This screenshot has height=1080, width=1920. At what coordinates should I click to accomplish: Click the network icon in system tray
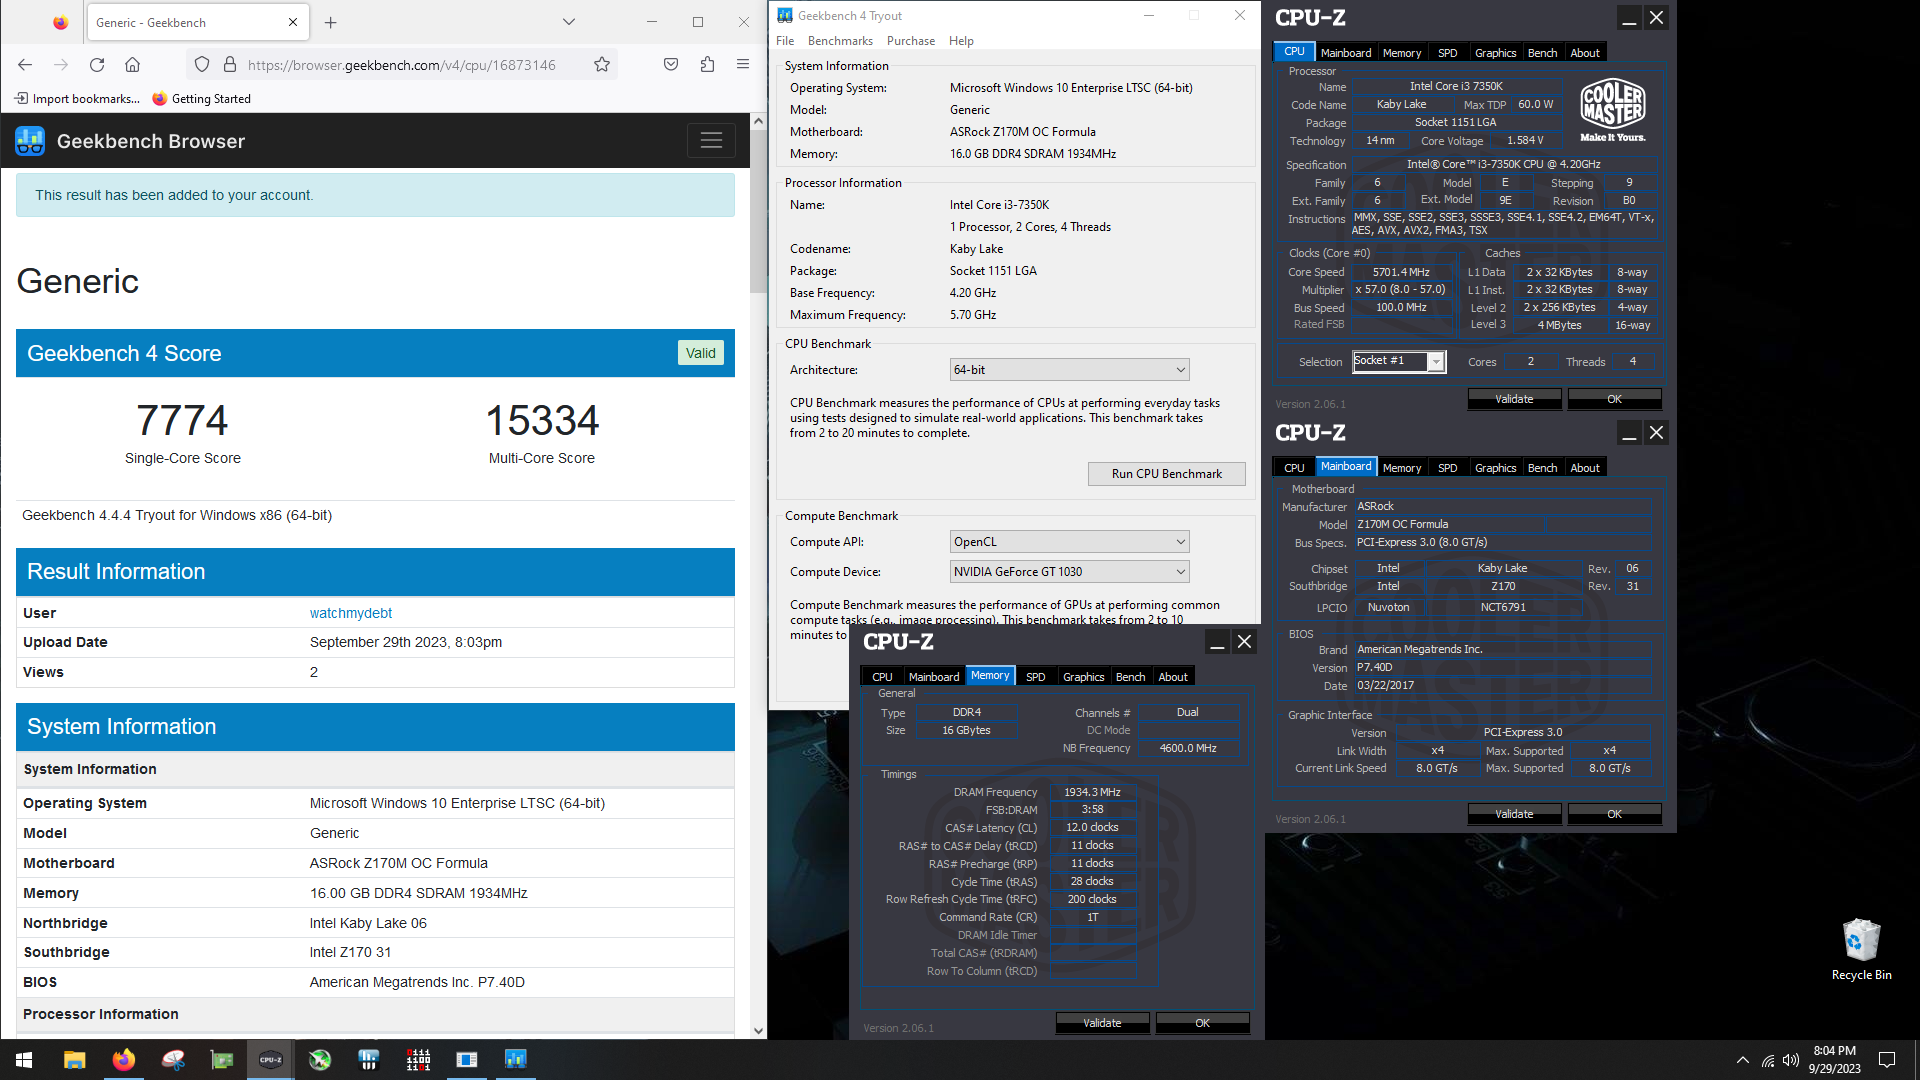click(1767, 1060)
